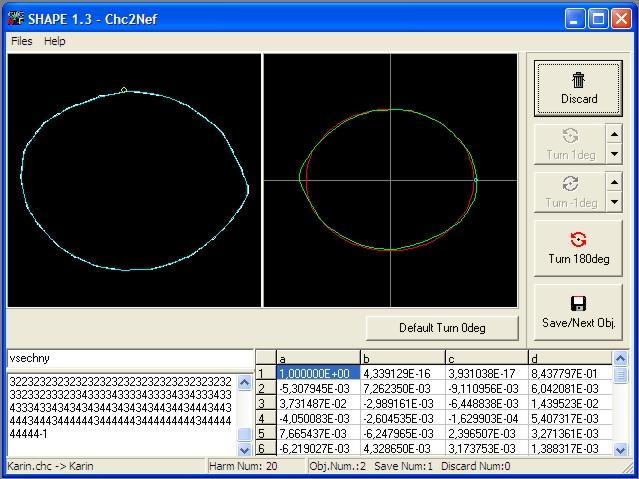Click column header a
This screenshot has width=639, height=479.
pyautogui.click(x=318, y=358)
